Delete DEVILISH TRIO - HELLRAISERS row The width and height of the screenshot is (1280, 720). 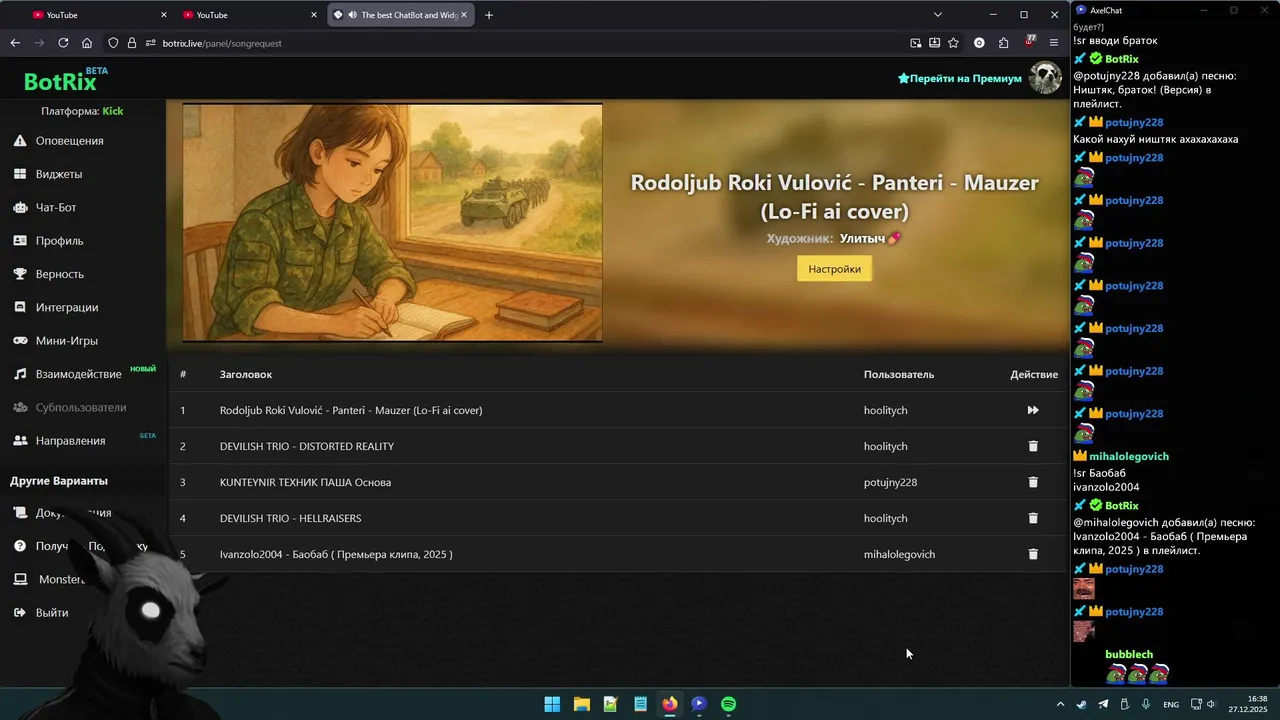click(1033, 518)
